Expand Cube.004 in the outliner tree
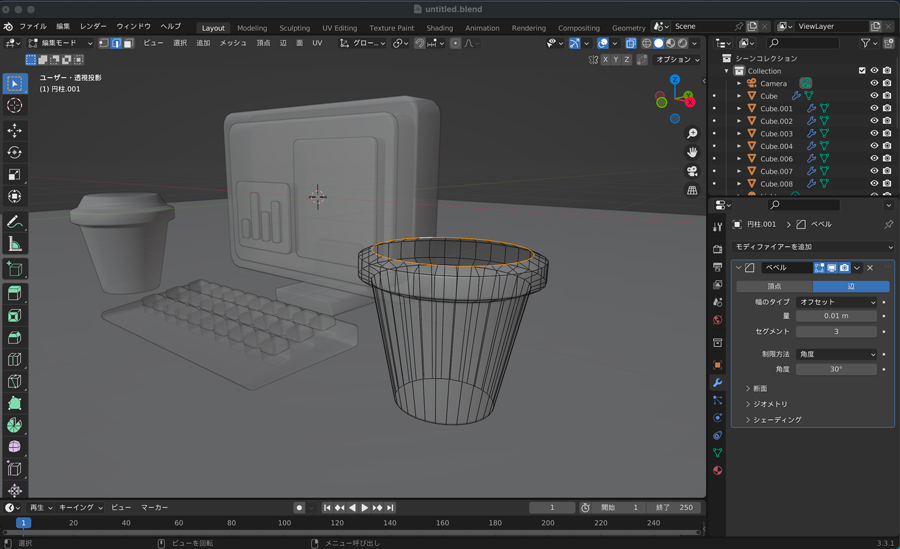 pyautogui.click(x=739, y=146)
